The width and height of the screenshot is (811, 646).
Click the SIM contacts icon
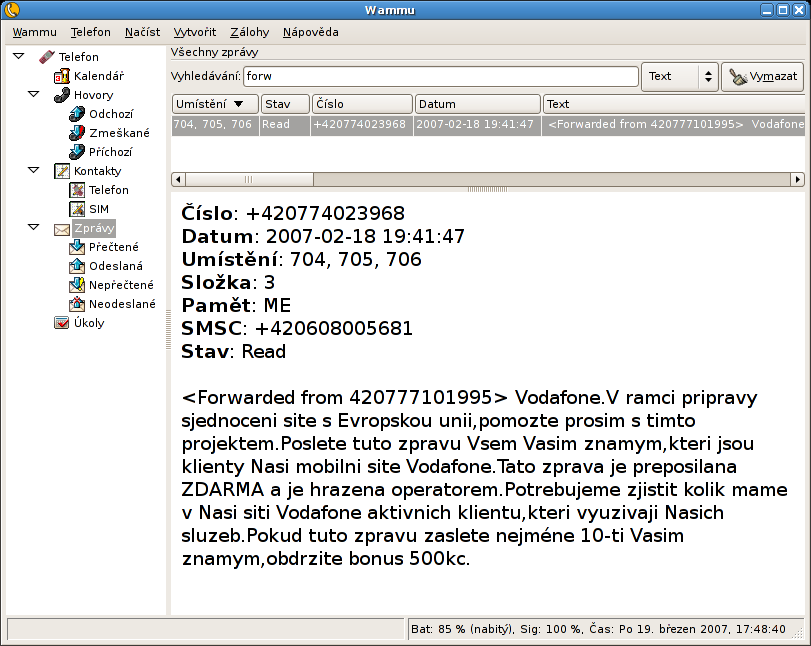point(77,209)
